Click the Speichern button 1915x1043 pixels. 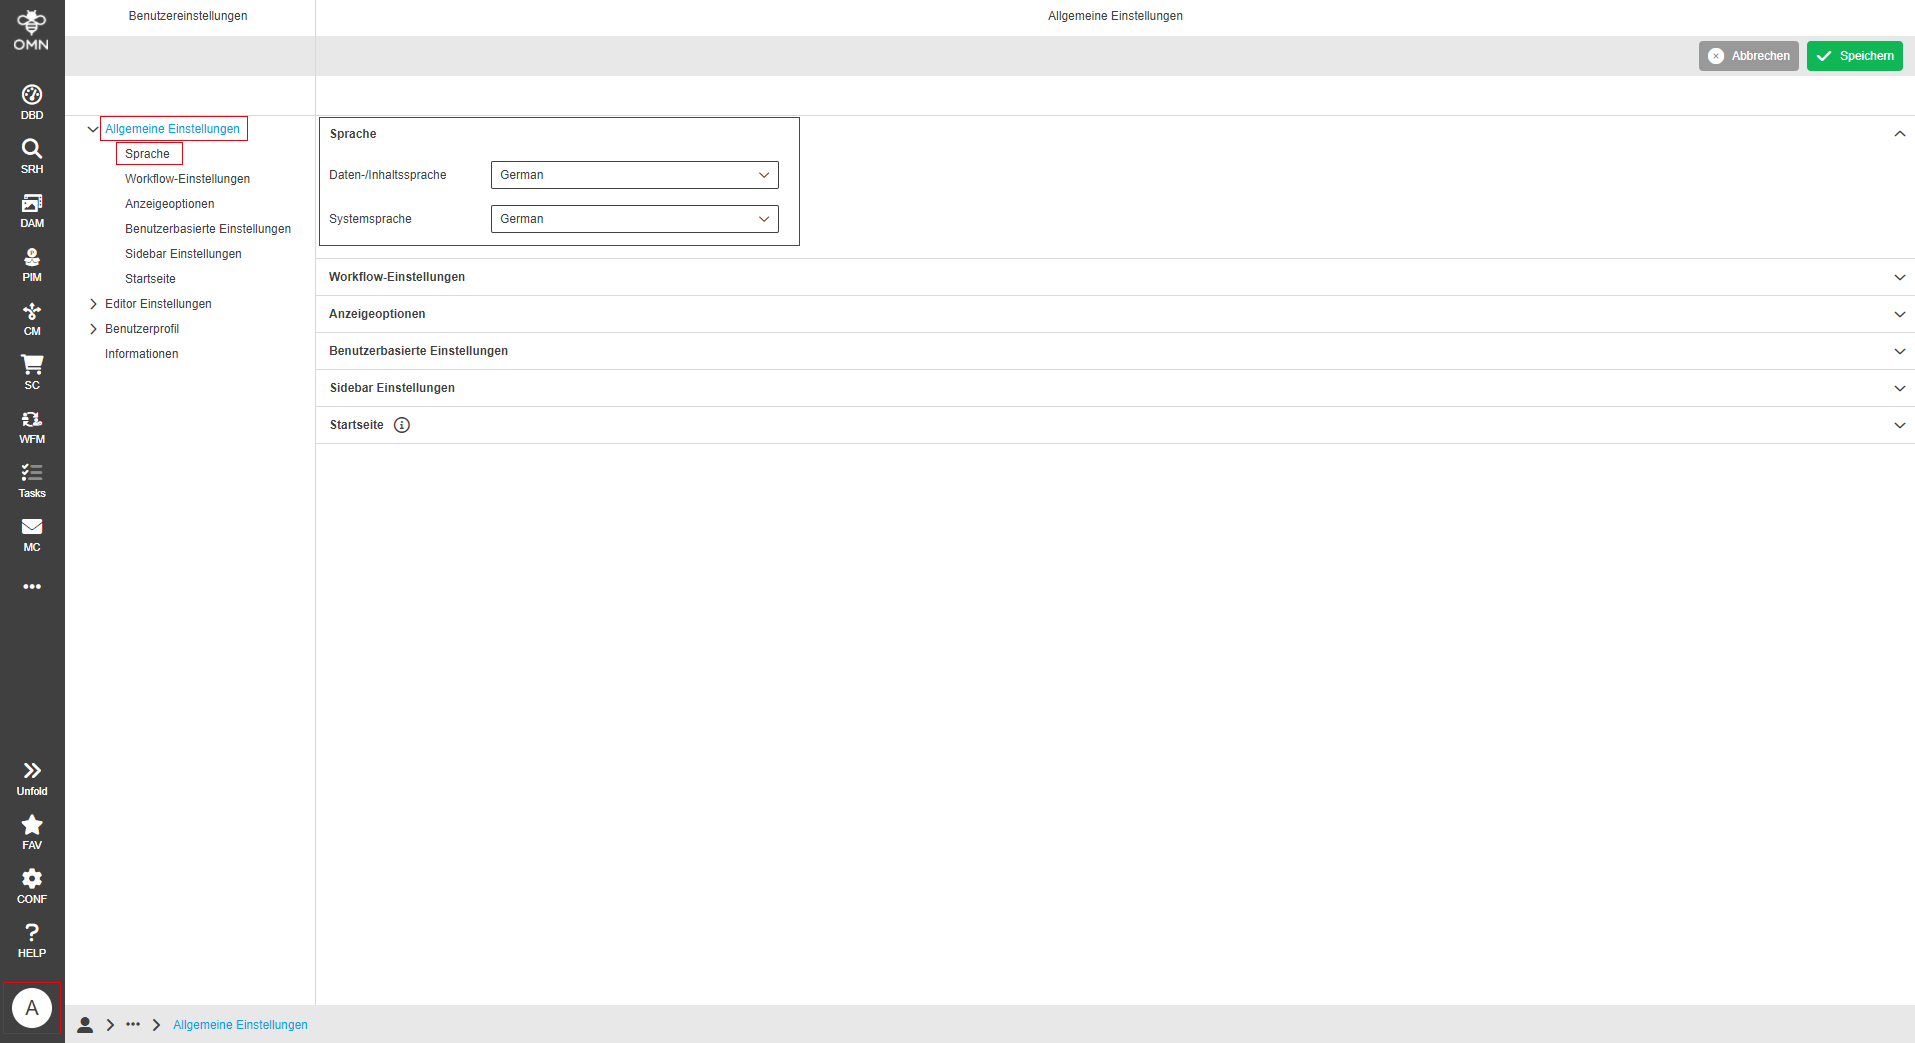[1854, 55]
